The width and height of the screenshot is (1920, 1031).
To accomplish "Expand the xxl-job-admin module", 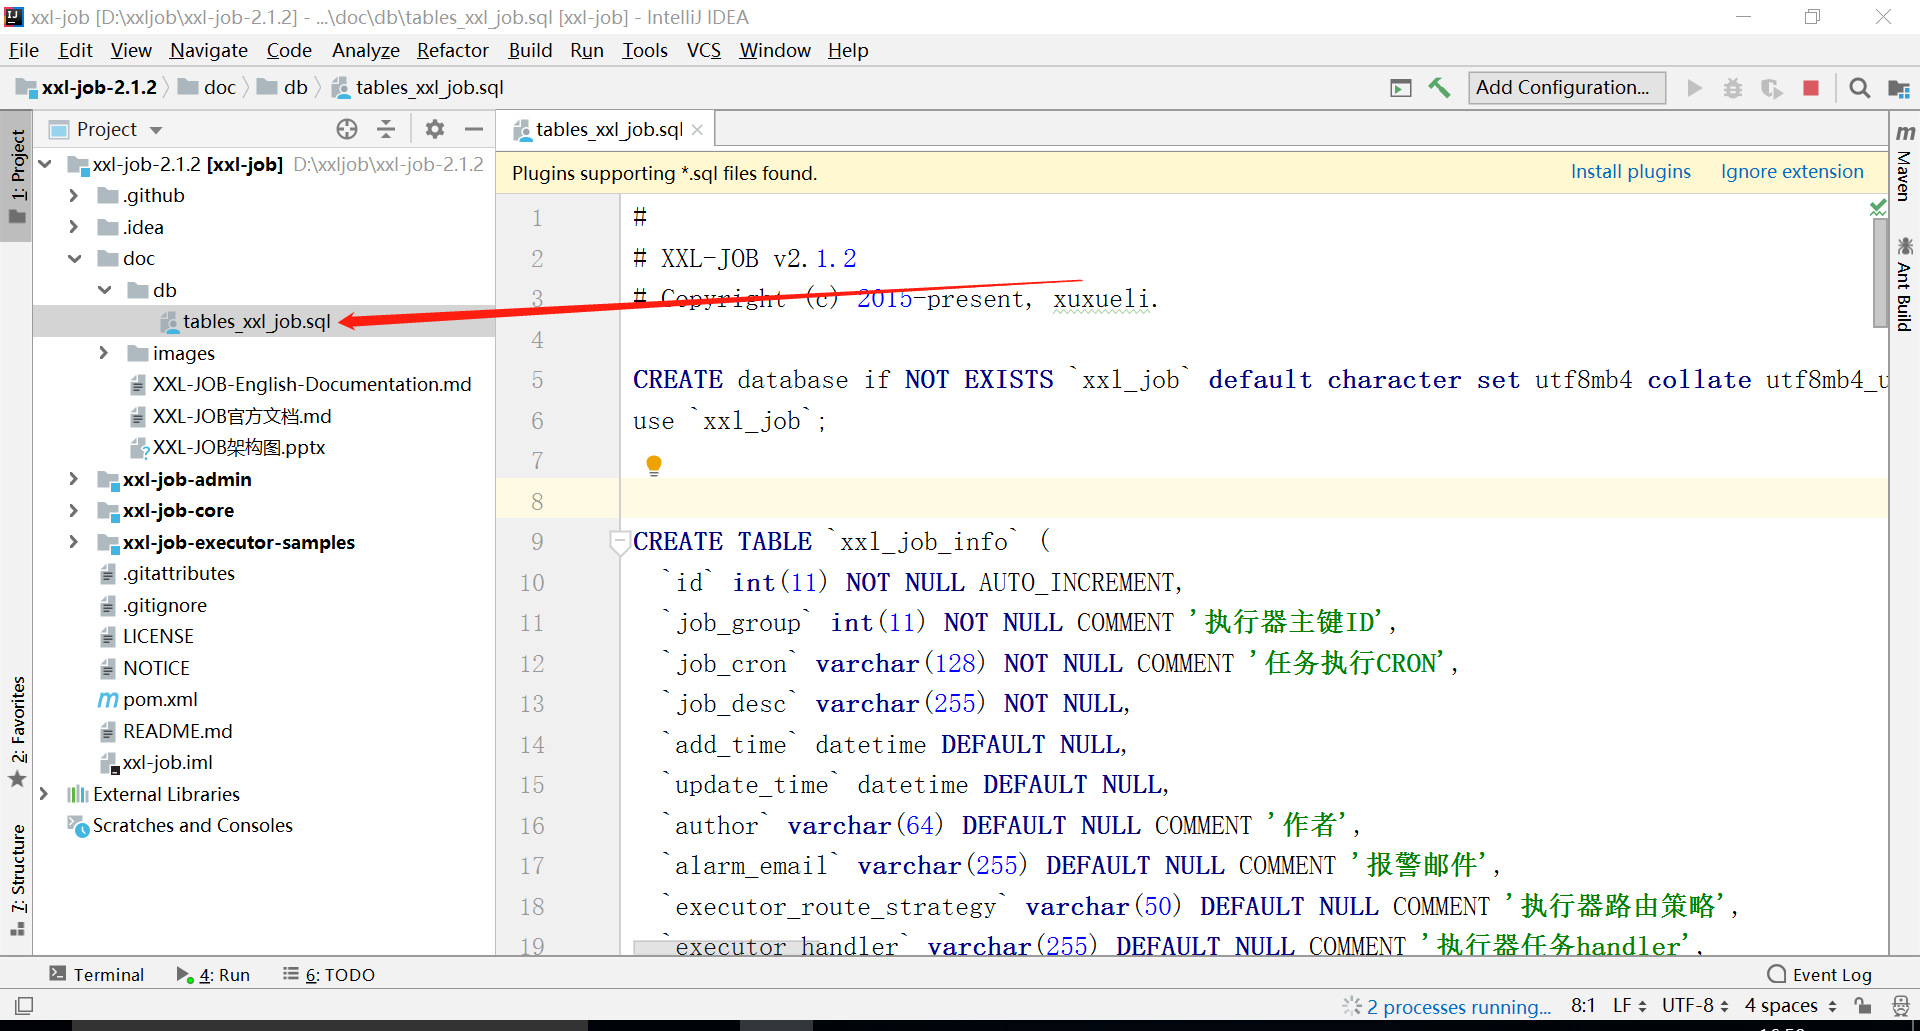I will pos(74,479).
